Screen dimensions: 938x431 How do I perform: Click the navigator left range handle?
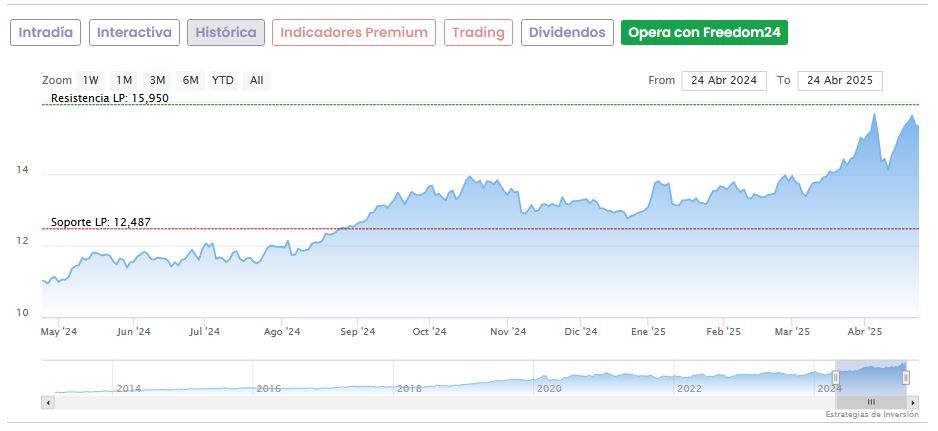pyautogui.click(x=836, y=377)
